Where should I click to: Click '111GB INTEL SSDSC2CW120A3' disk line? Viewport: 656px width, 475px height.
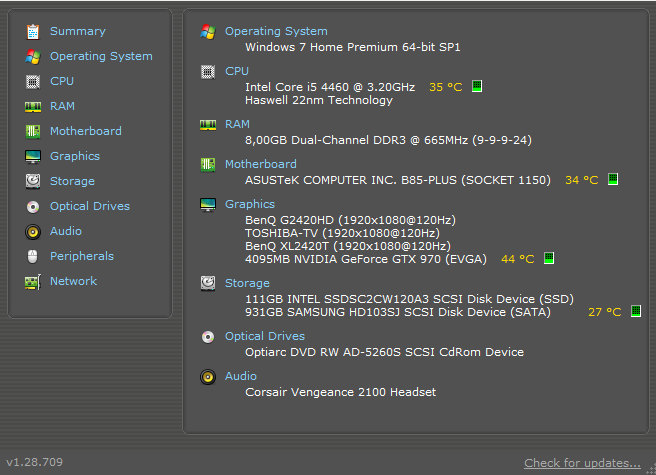click(x=409, y=299)
